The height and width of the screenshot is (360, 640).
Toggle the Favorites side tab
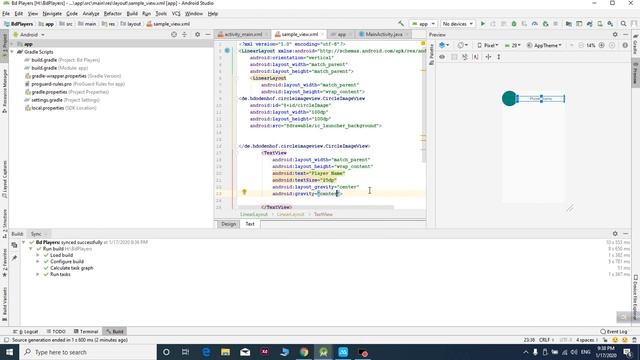tap(4, 263)
